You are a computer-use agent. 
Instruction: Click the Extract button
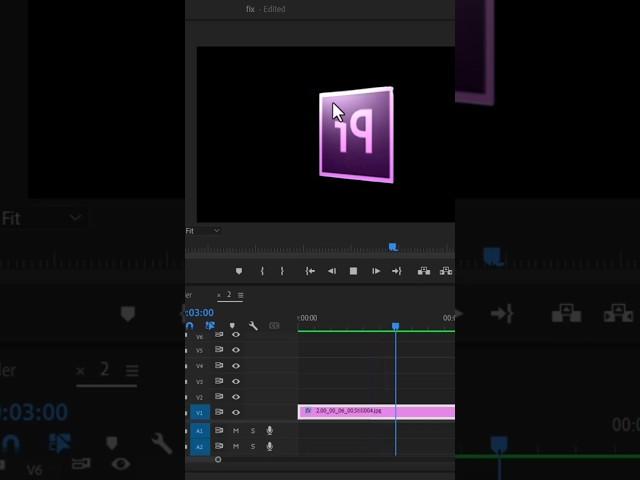coord(446,271)
